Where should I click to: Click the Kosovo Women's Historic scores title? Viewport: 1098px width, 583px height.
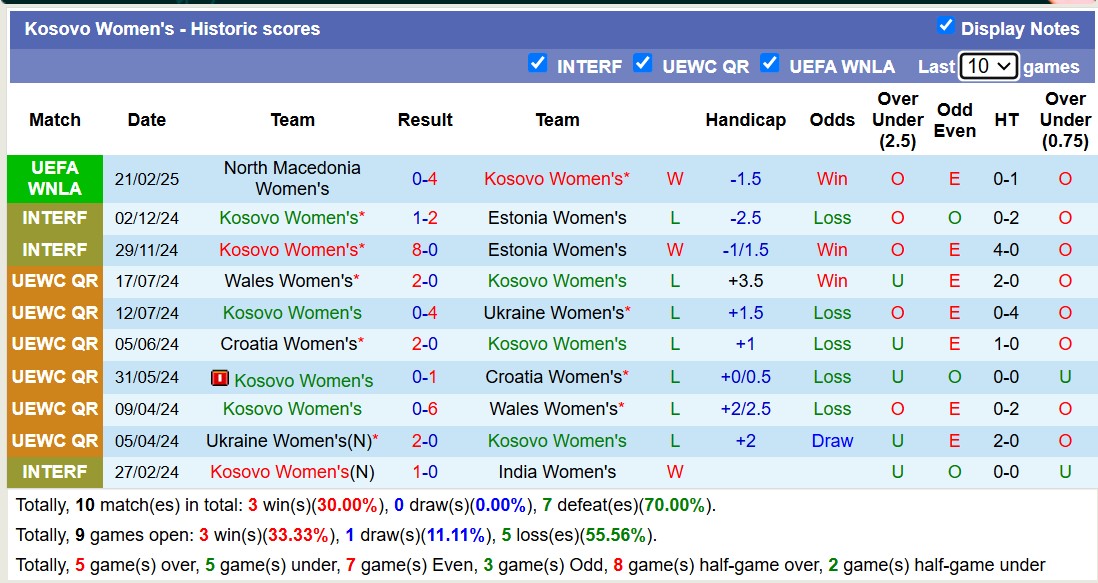tap(172, 29)
